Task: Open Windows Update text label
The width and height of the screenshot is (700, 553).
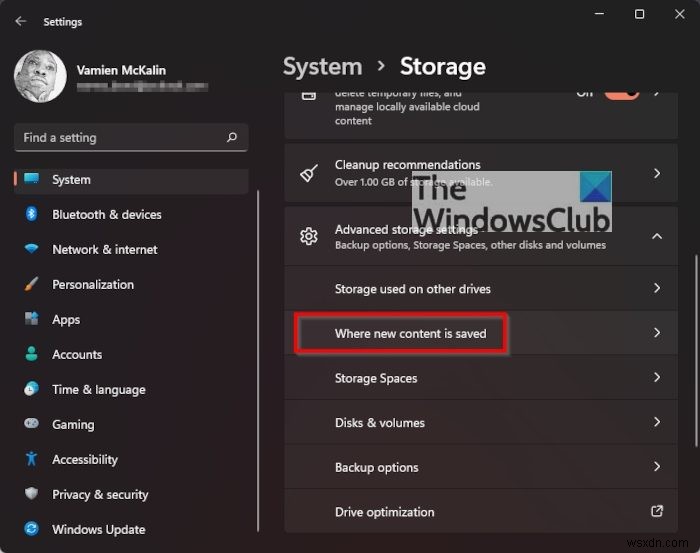Action: point(99,530)
